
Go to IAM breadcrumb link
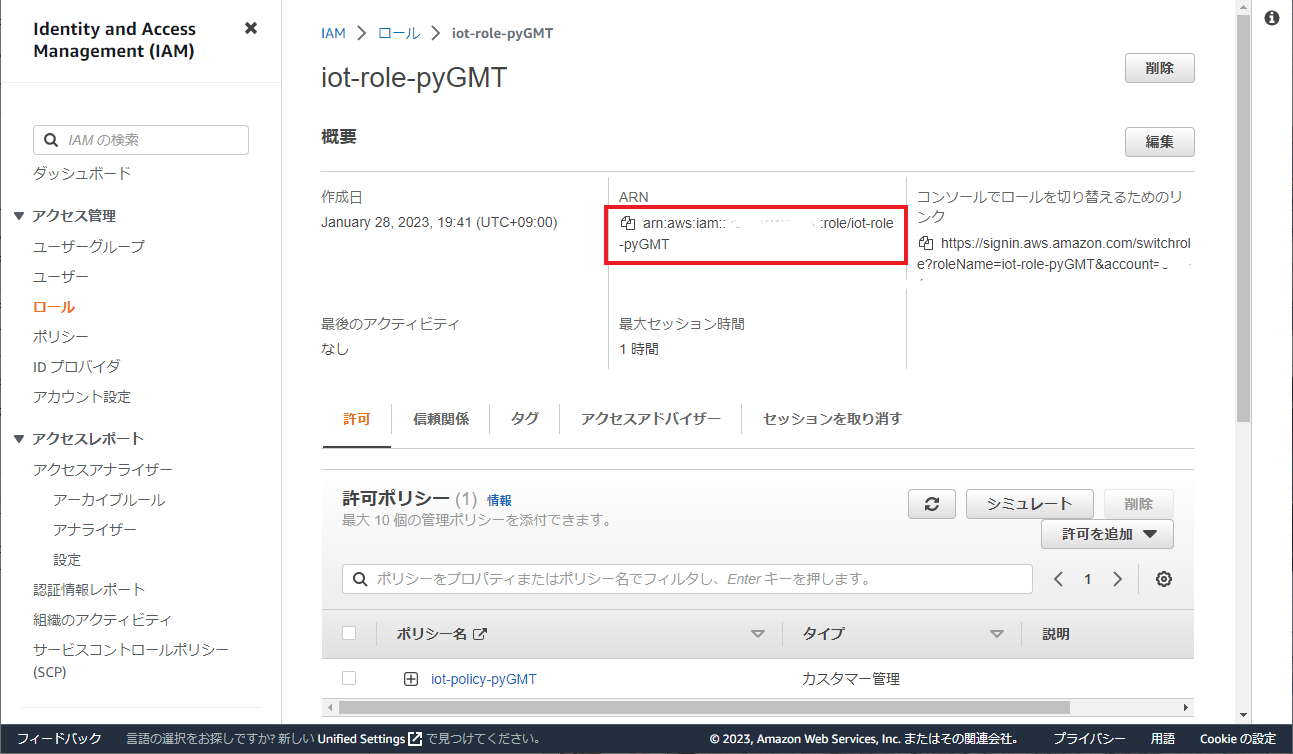(333, 33)
